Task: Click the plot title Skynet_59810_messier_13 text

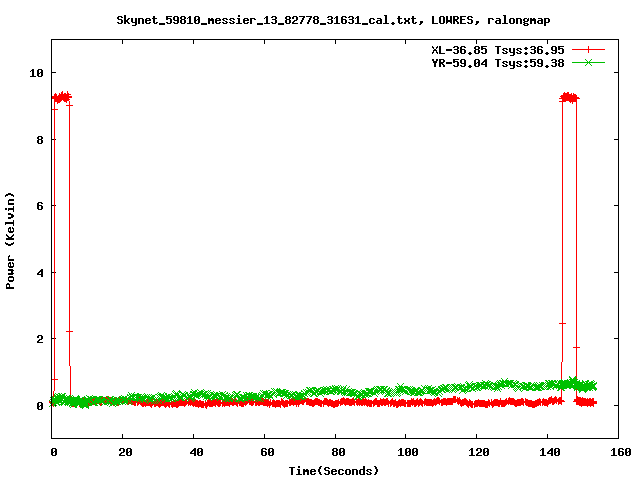Action: [x=333, y=20]
